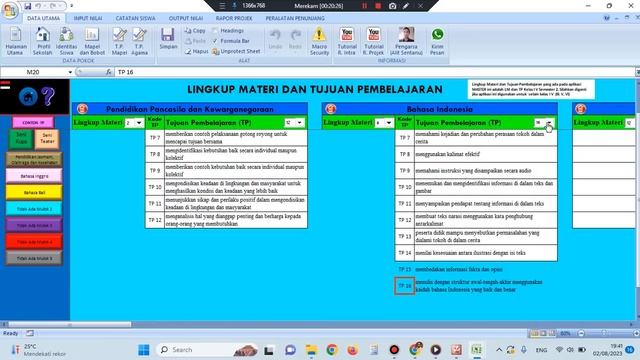The width and height of the screenshot is (640, 360).
Task: Select TP 7 cell under Pendidikan Pancasila
Action: click(x=155, y=138)
